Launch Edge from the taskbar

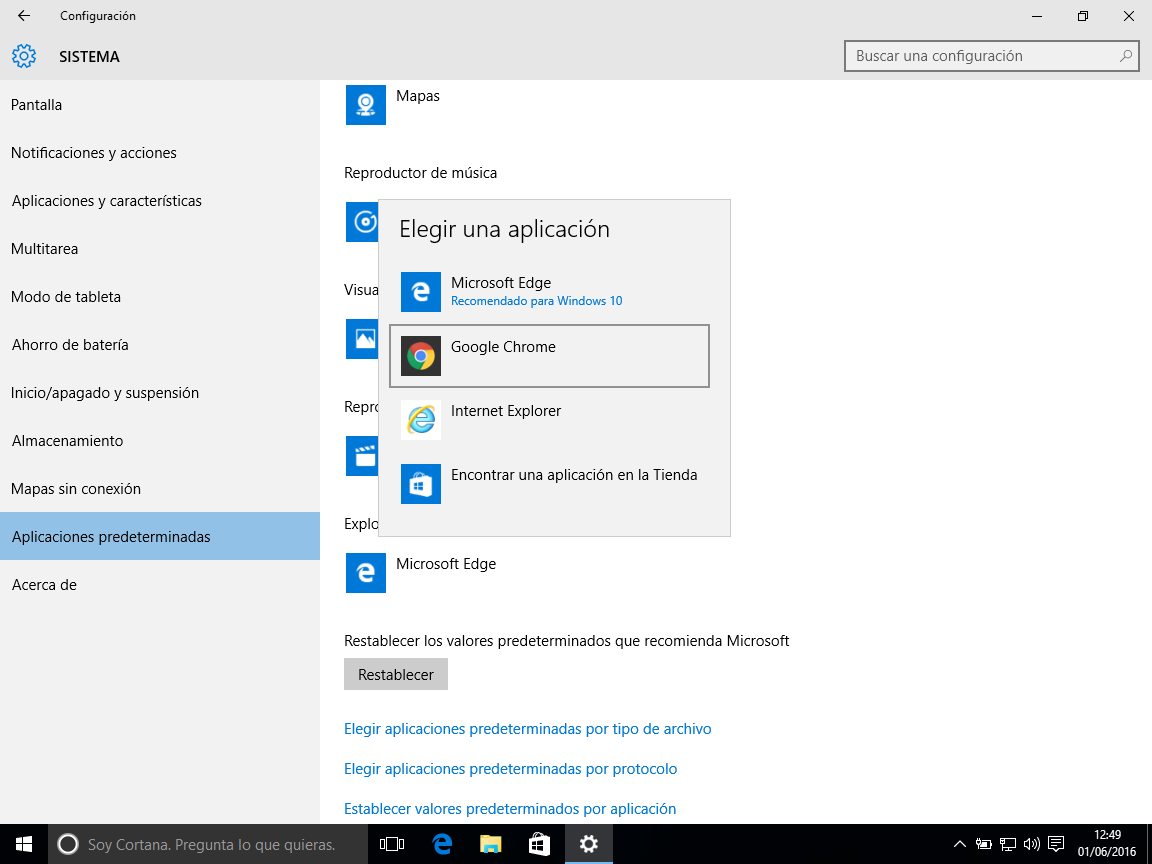click(442, 844)
